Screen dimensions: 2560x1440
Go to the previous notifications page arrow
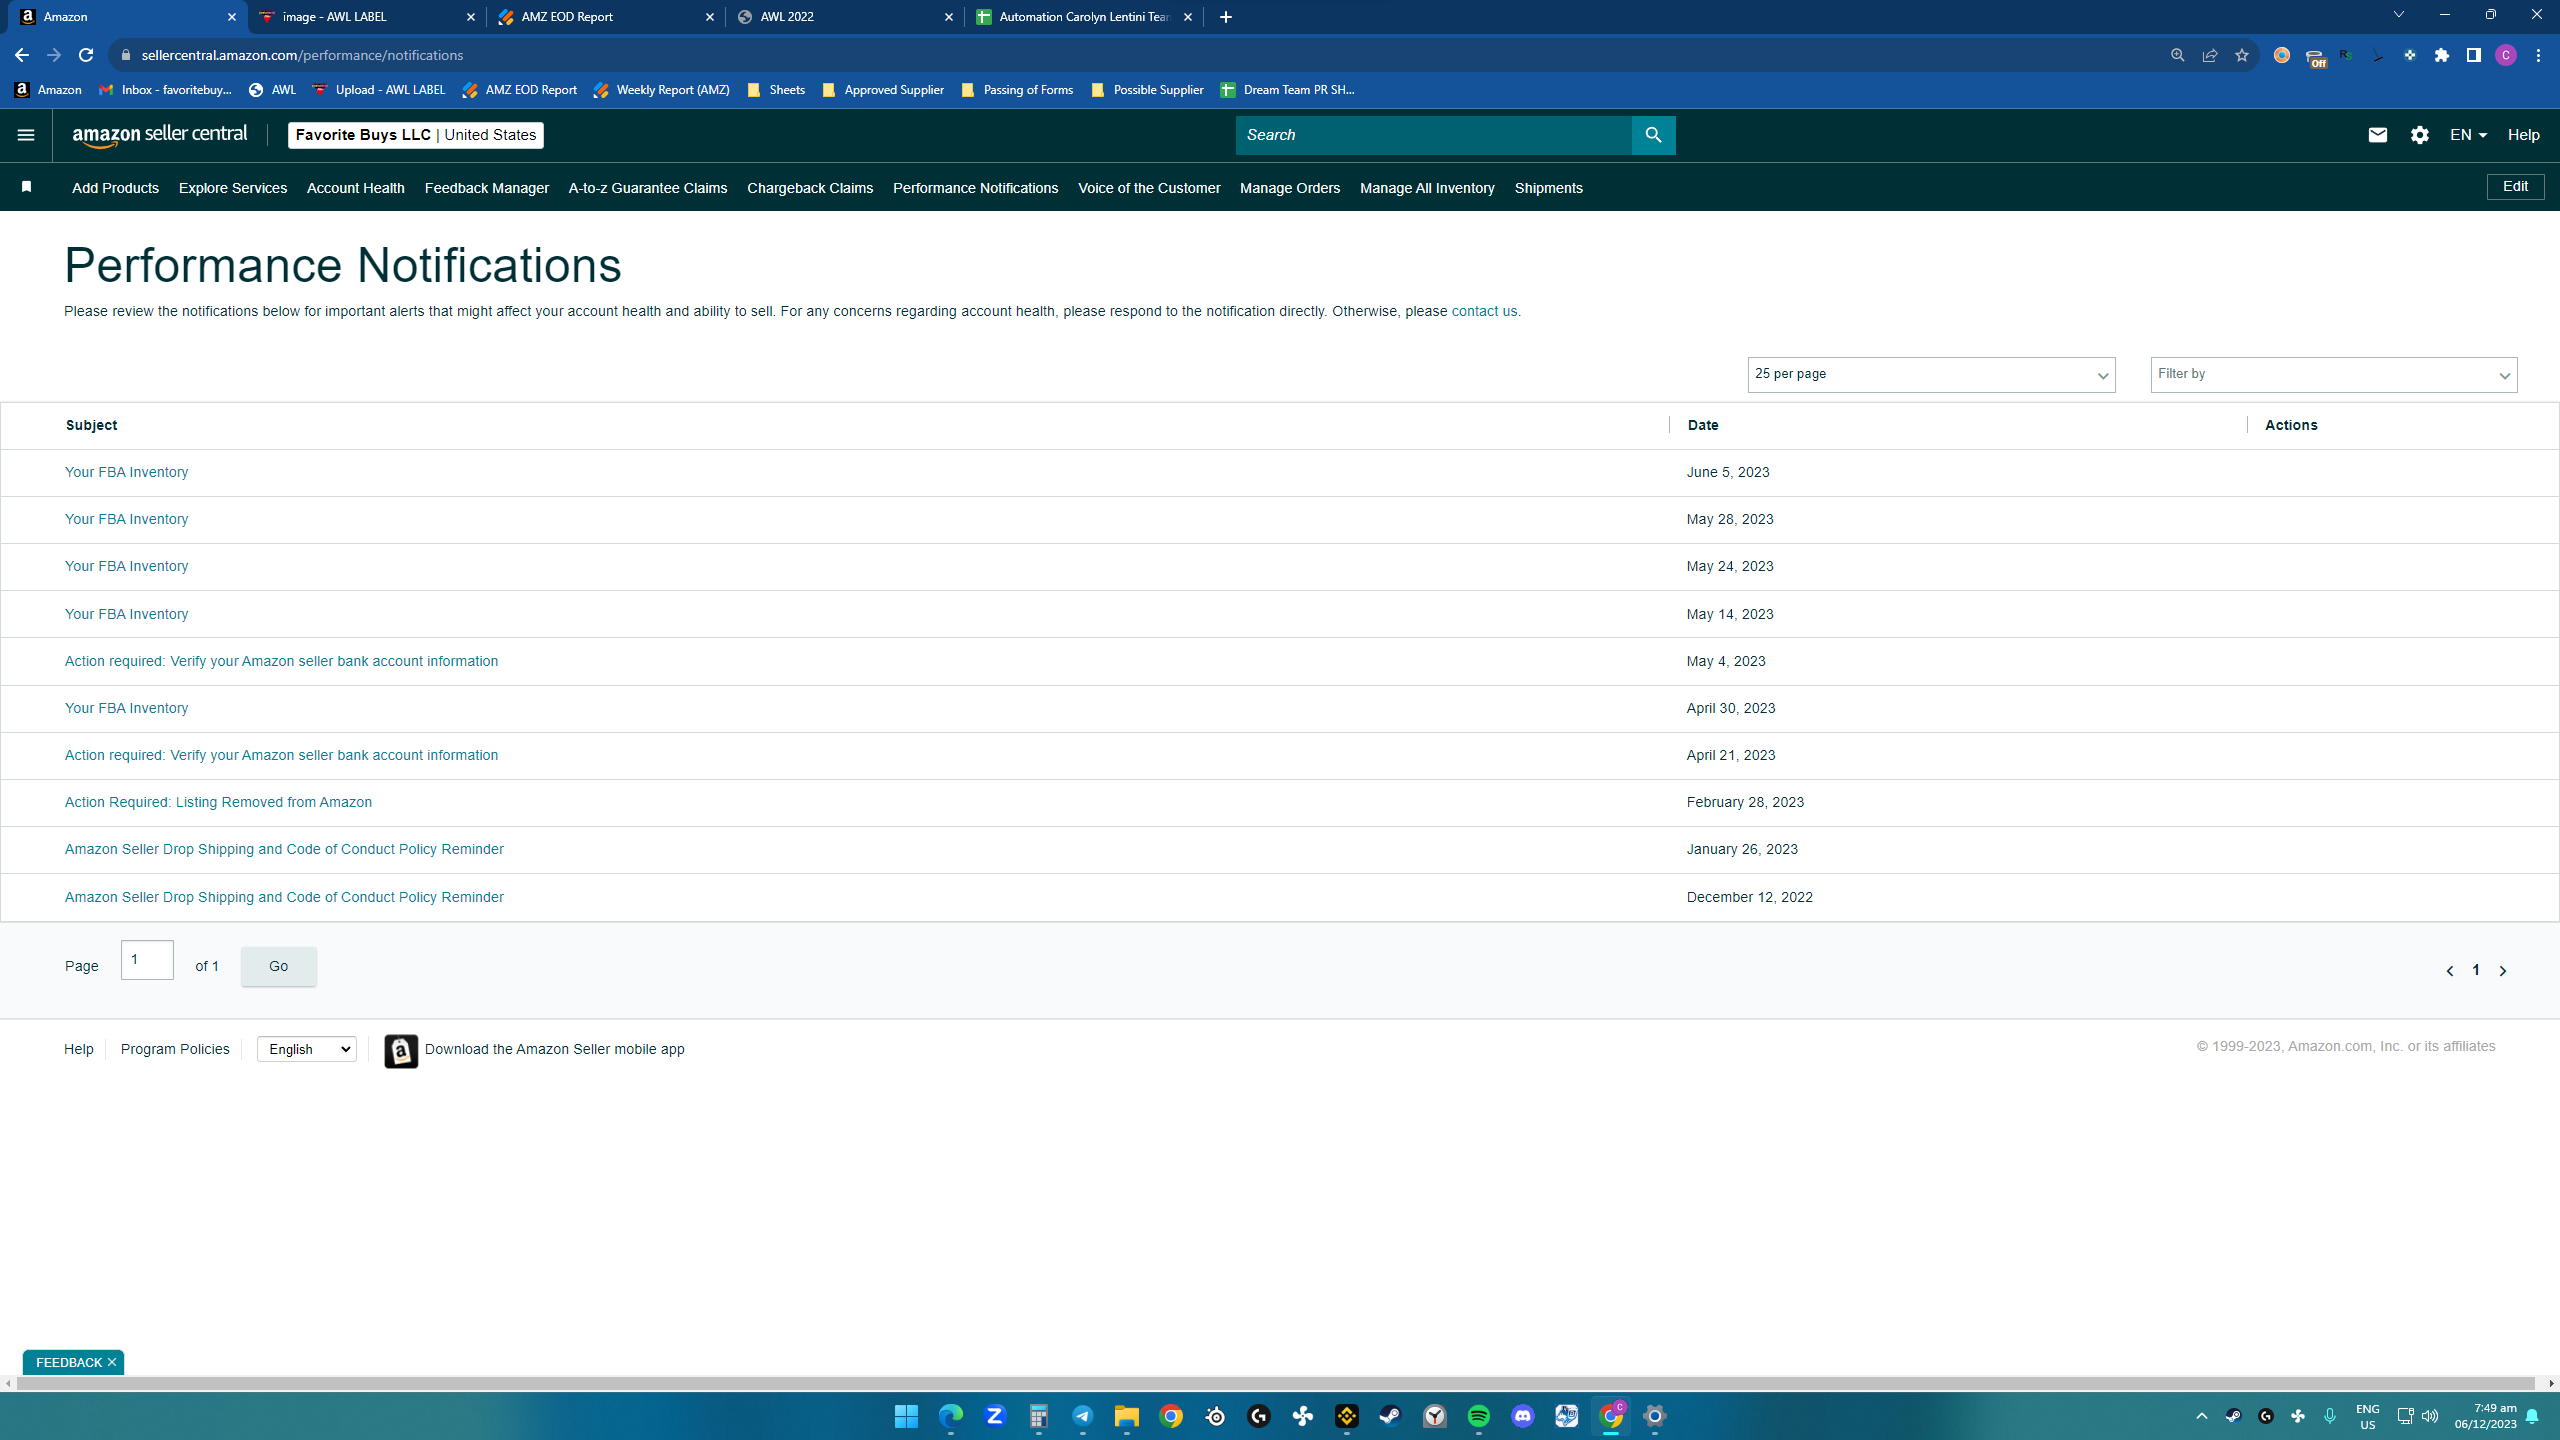pos(2449,971)
